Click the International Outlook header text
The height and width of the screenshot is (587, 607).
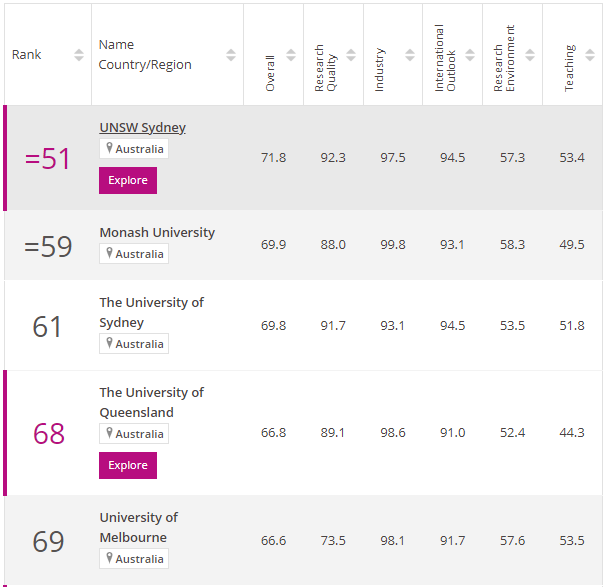(x=445, y=58)
